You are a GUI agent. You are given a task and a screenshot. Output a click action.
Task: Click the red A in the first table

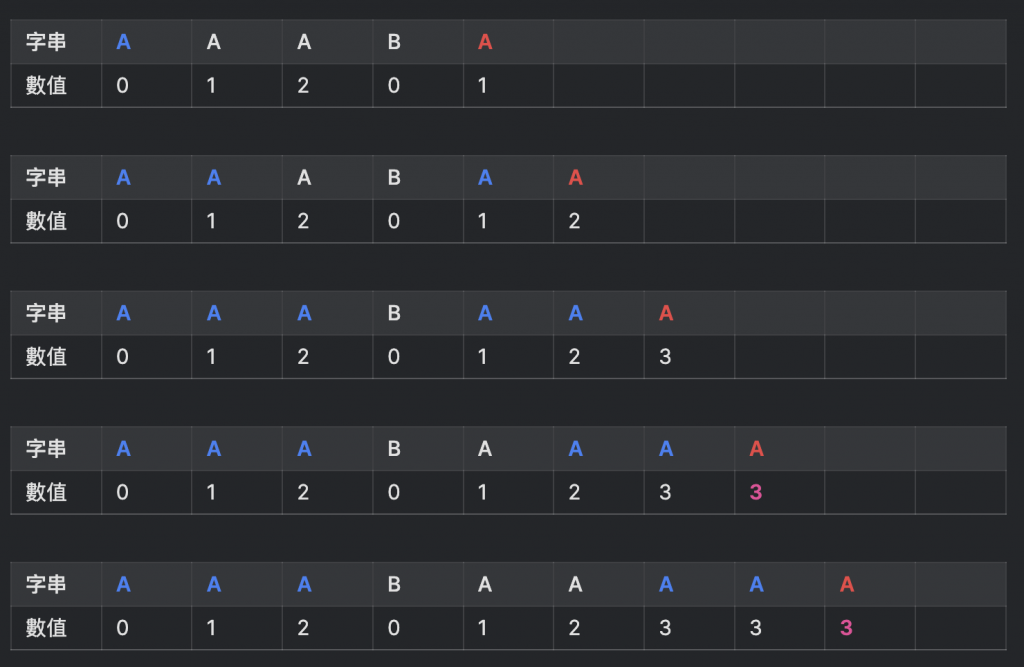click(x=485, y=42)
